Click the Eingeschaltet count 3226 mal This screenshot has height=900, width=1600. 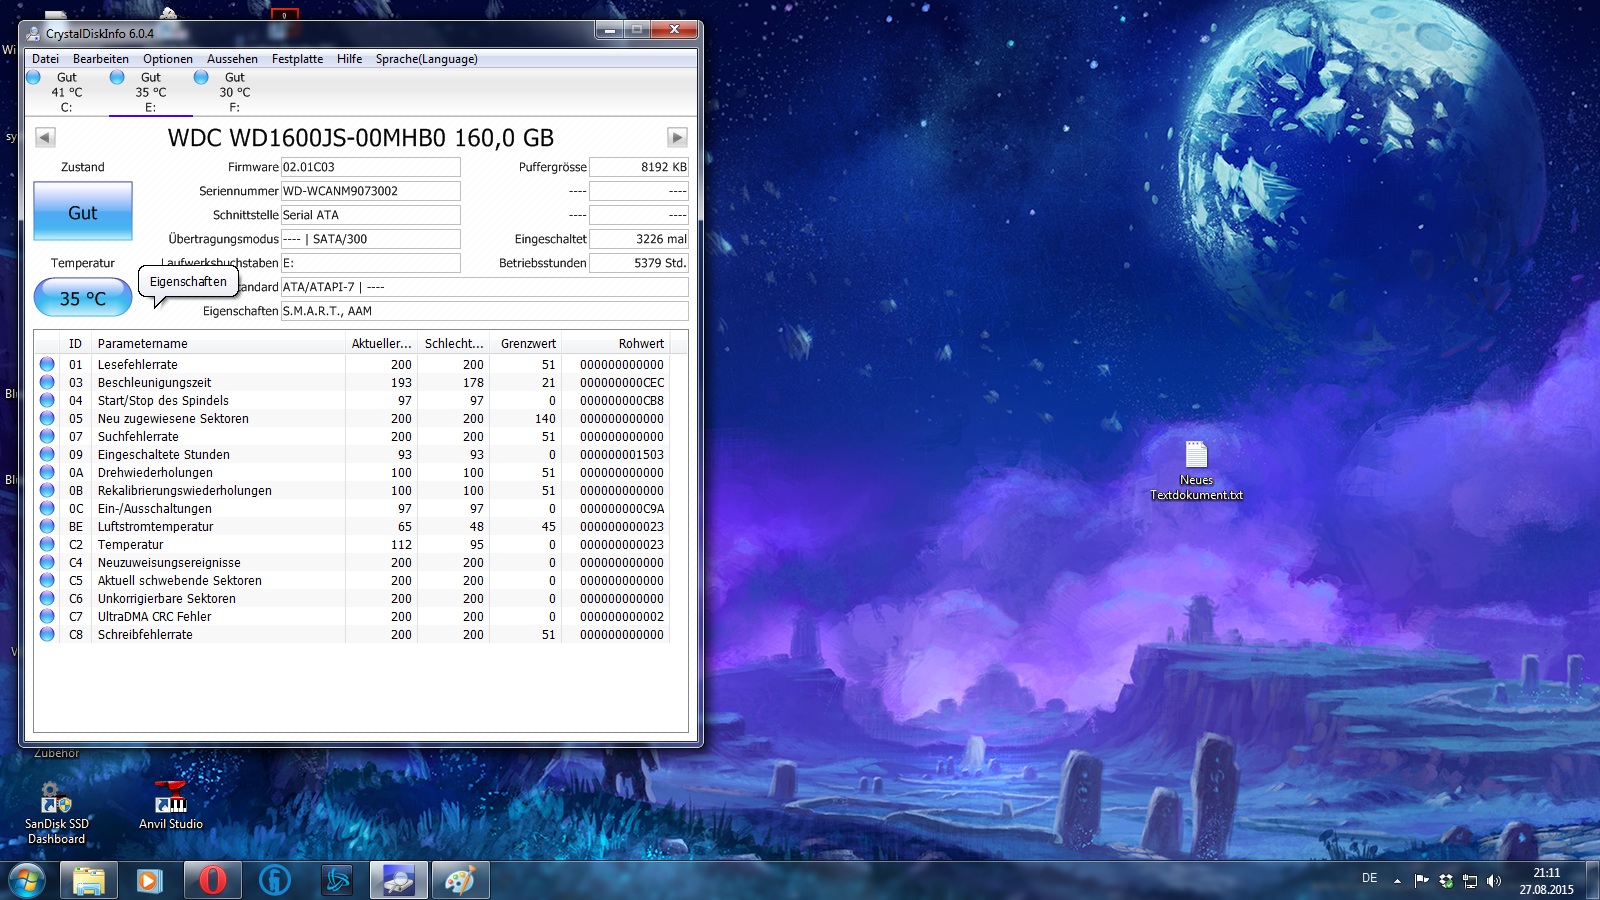click(x=639, y=239)
